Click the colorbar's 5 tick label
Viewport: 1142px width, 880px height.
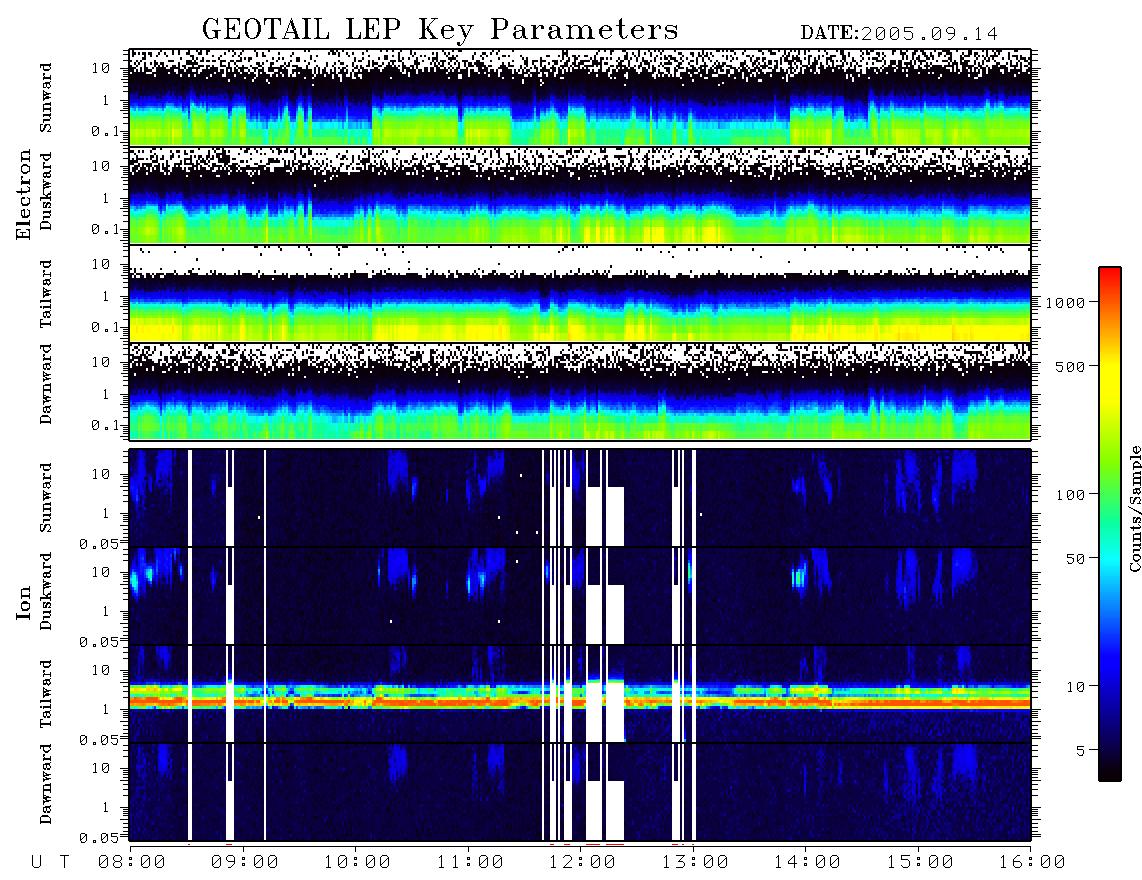tap(1080, 750)
